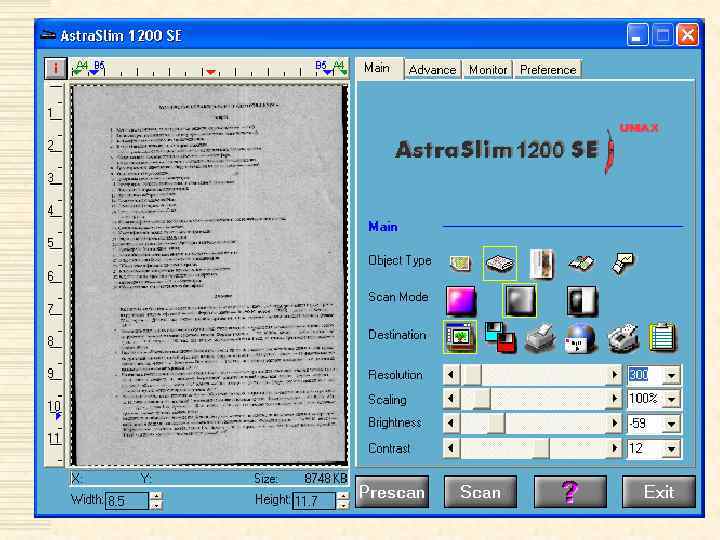This screenshot has width=720, height=540.
Task: Switch to the Main tab
Action: (x=377, y=68)
